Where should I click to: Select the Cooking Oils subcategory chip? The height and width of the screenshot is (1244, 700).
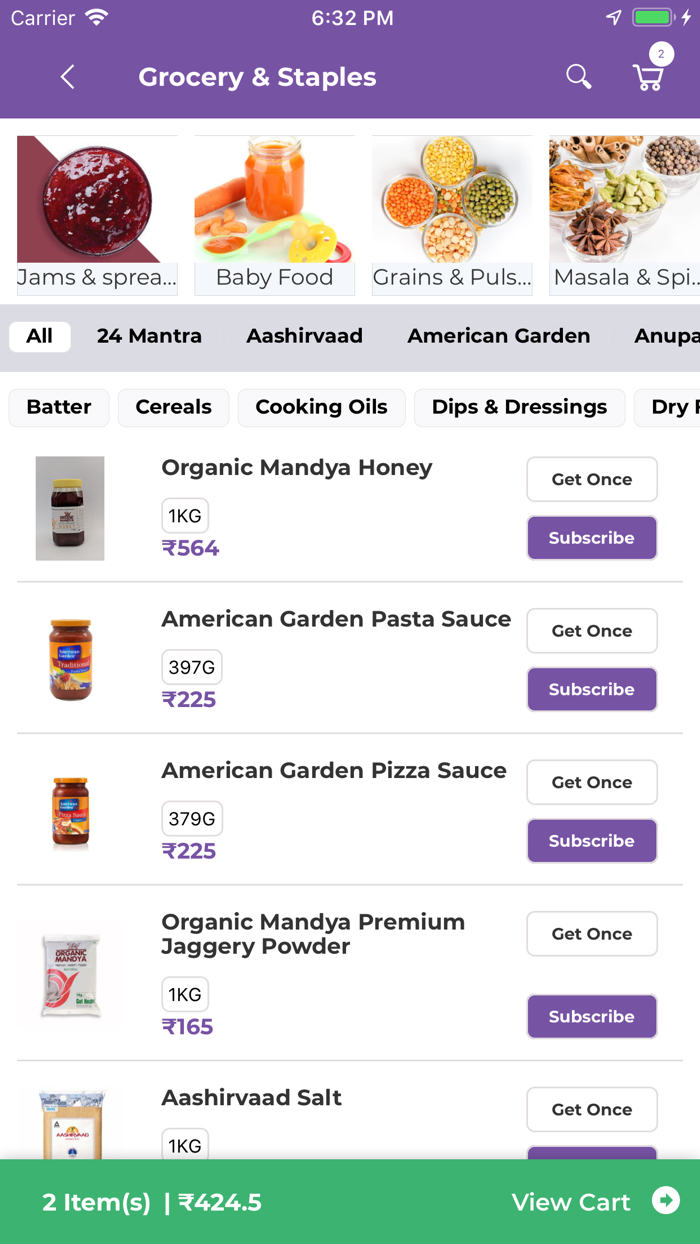[x=321, y=407]
